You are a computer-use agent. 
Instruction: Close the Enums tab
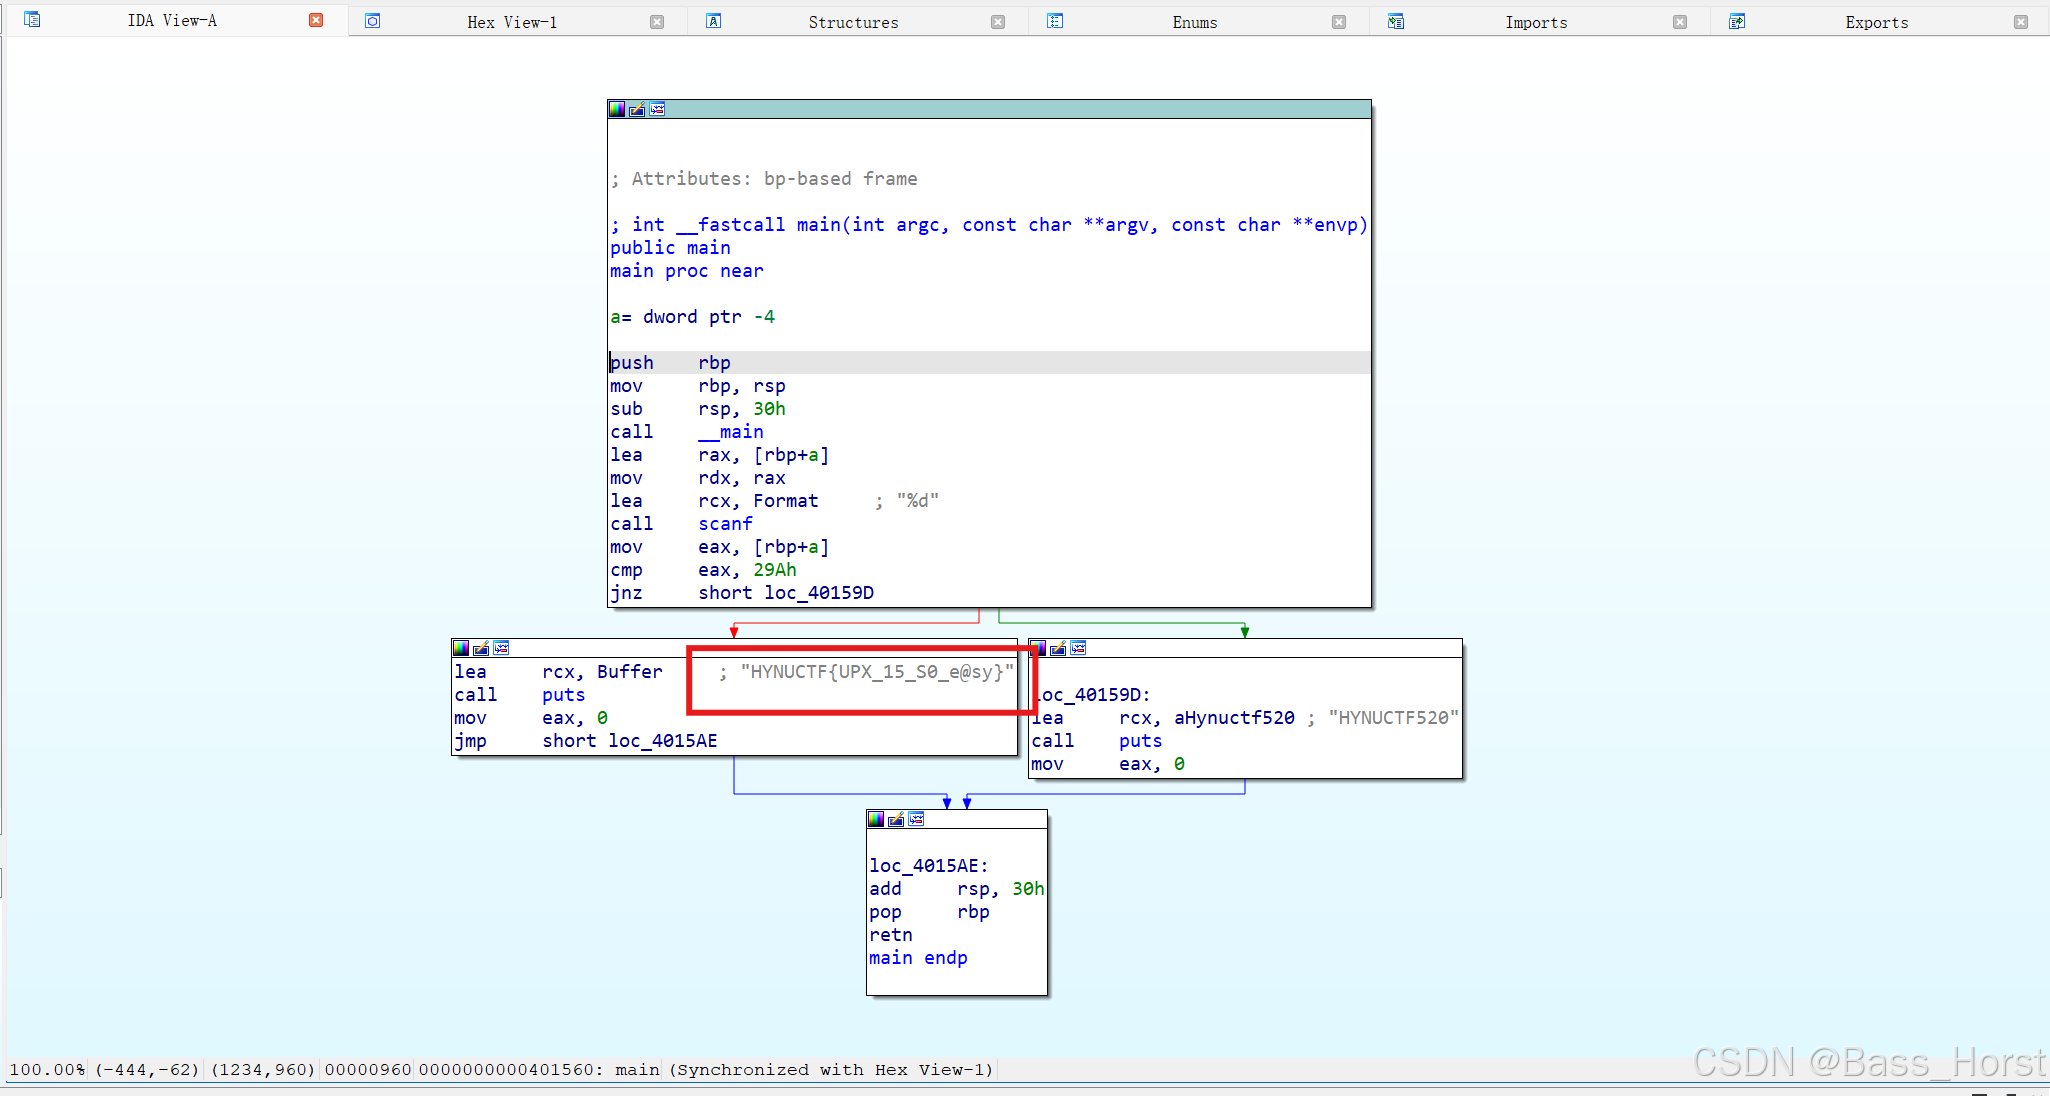pos(1338,22)
